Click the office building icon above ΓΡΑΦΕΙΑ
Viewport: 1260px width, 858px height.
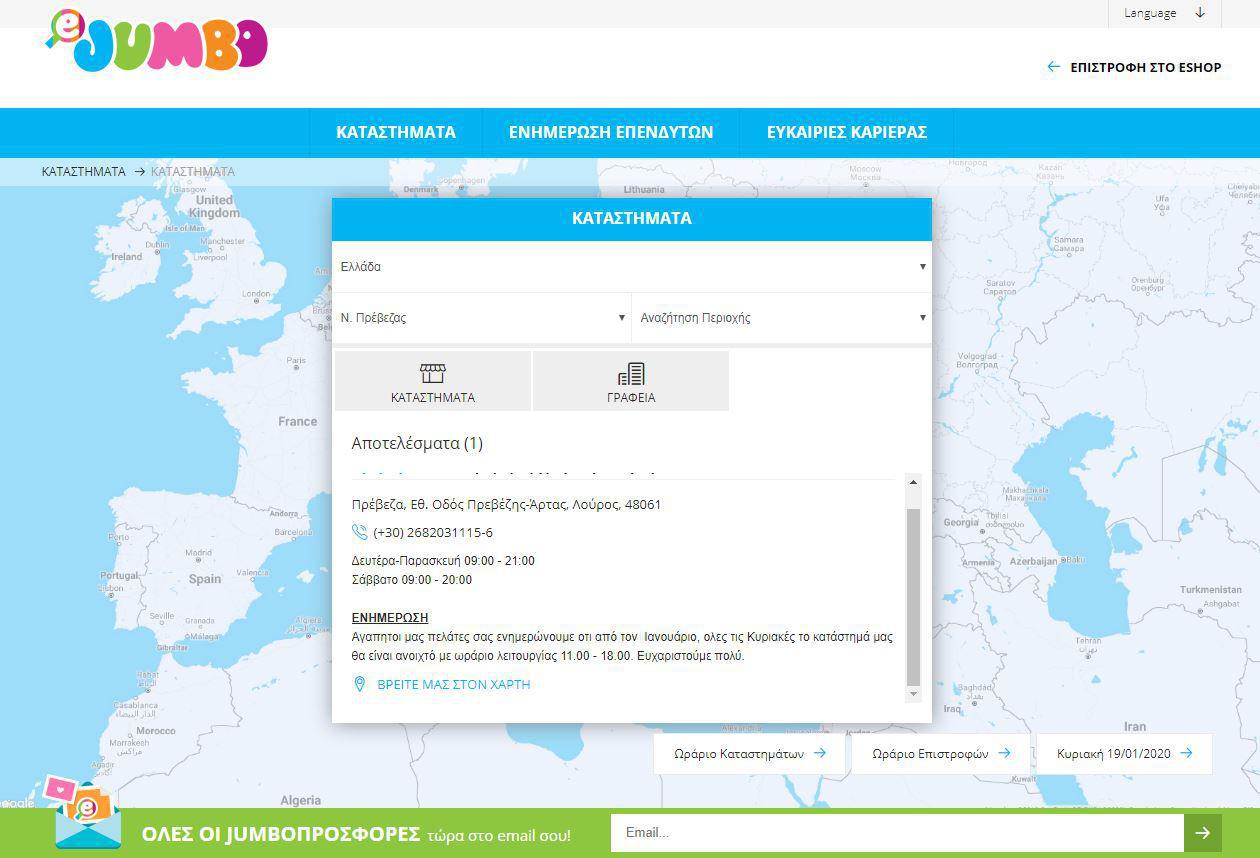coord(631,374)
